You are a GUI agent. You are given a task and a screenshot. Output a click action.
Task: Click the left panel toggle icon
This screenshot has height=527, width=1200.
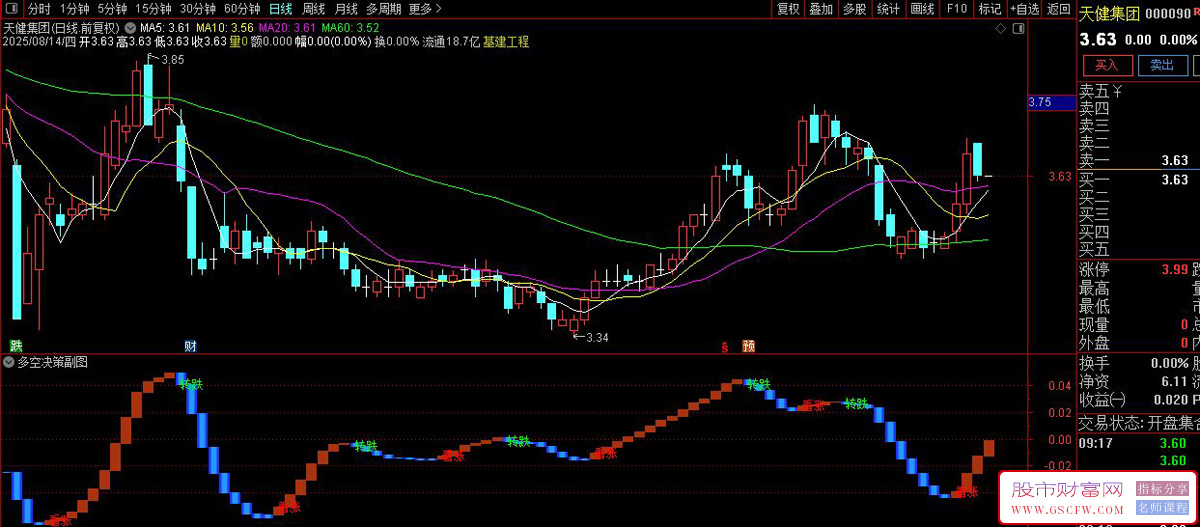(x=13, y=9)
